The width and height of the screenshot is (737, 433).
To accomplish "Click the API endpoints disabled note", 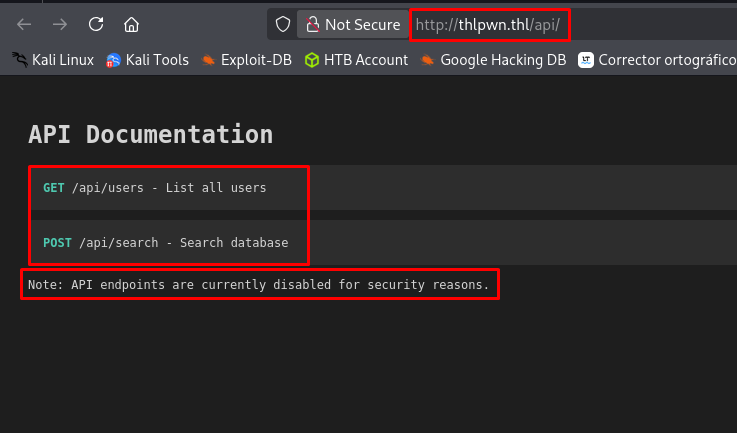I will tap(258, 285).
